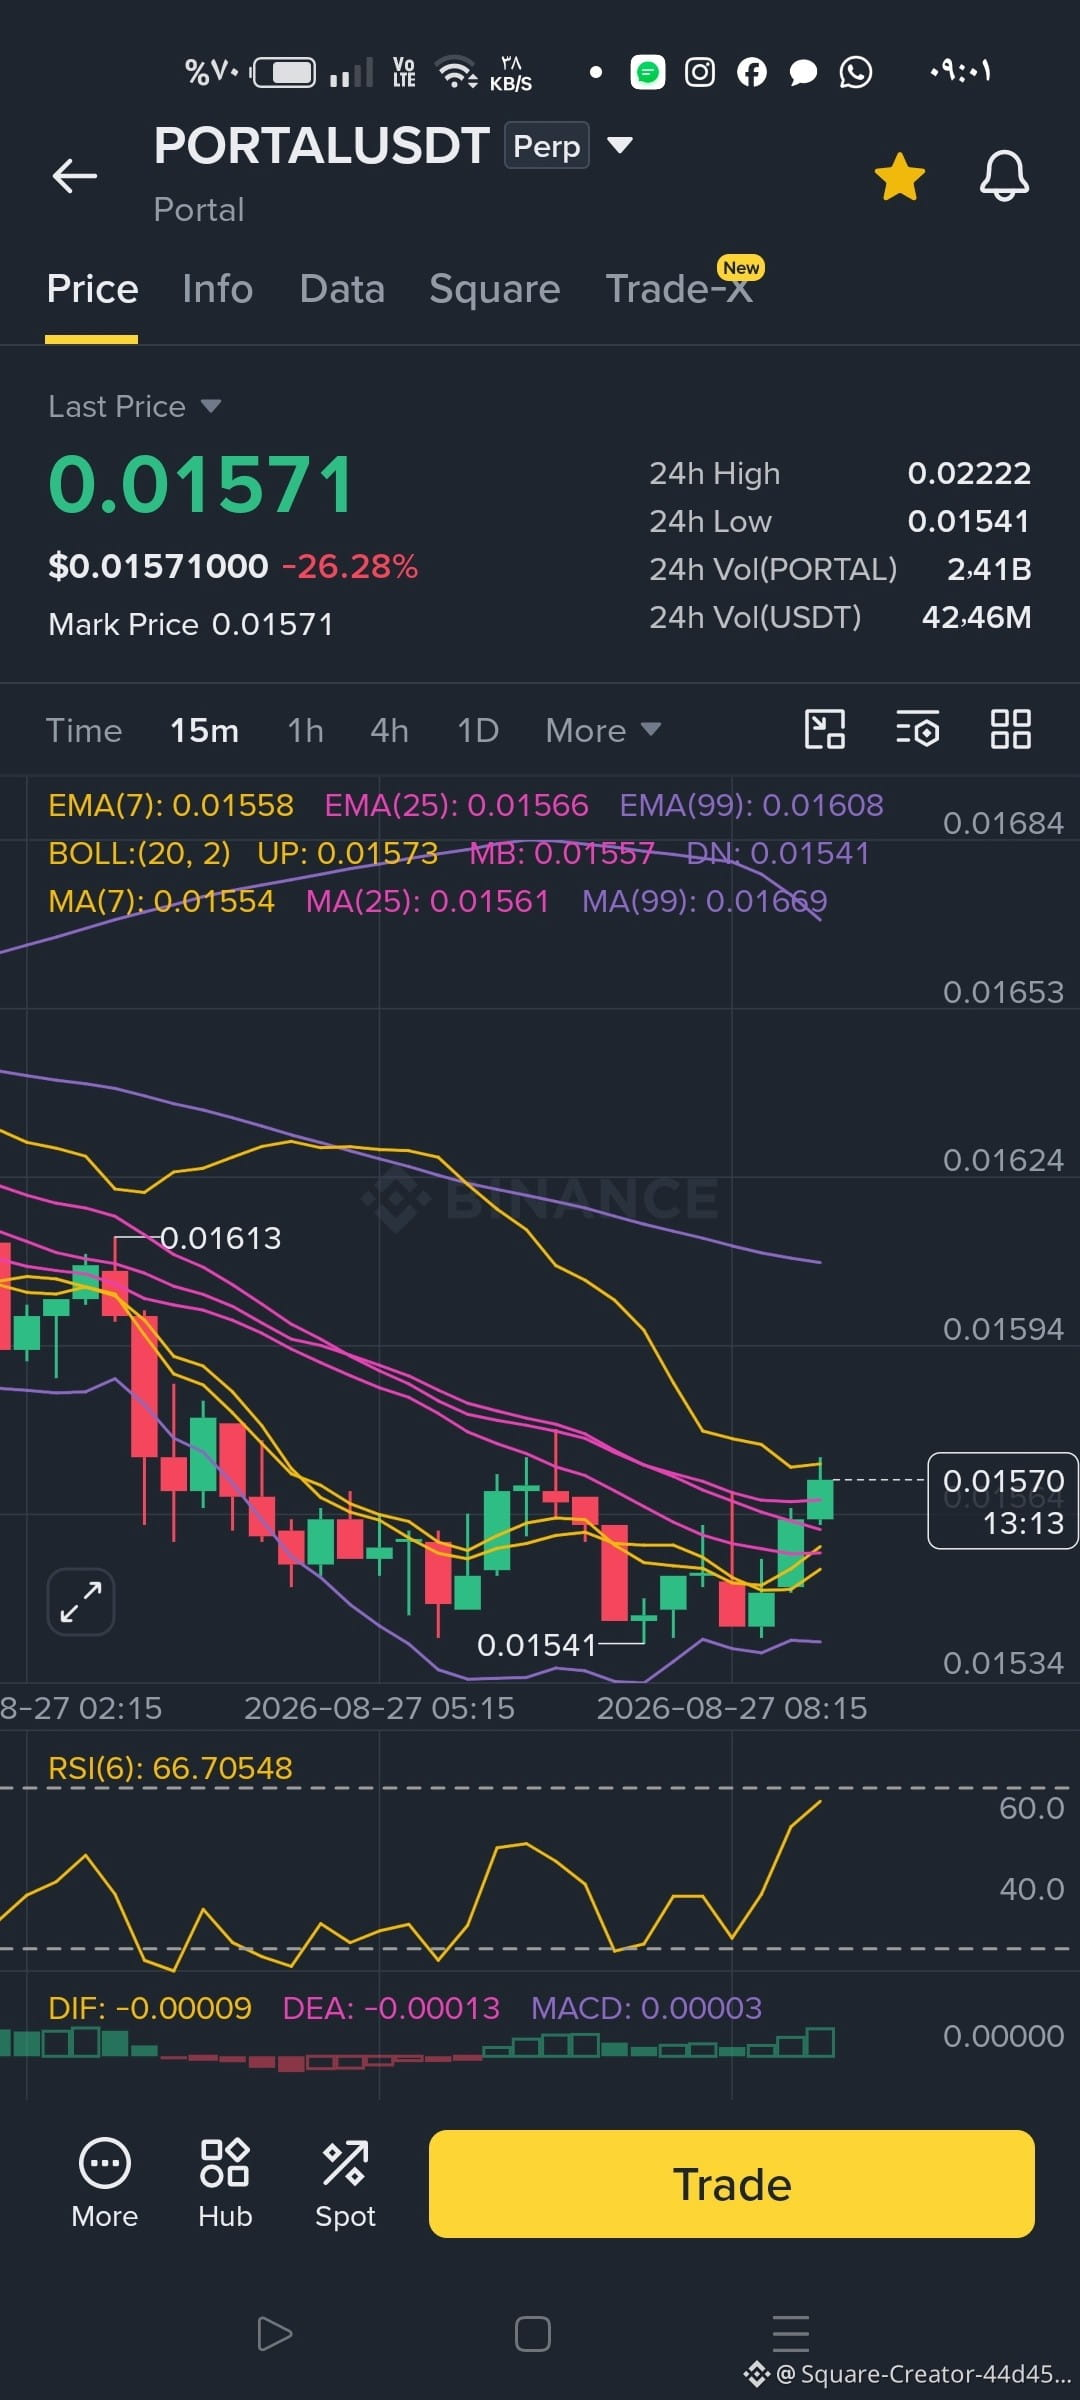Tap the 24h Low value 0.01541
This screenshot has height=2400, width=1080.
(969, 521)
